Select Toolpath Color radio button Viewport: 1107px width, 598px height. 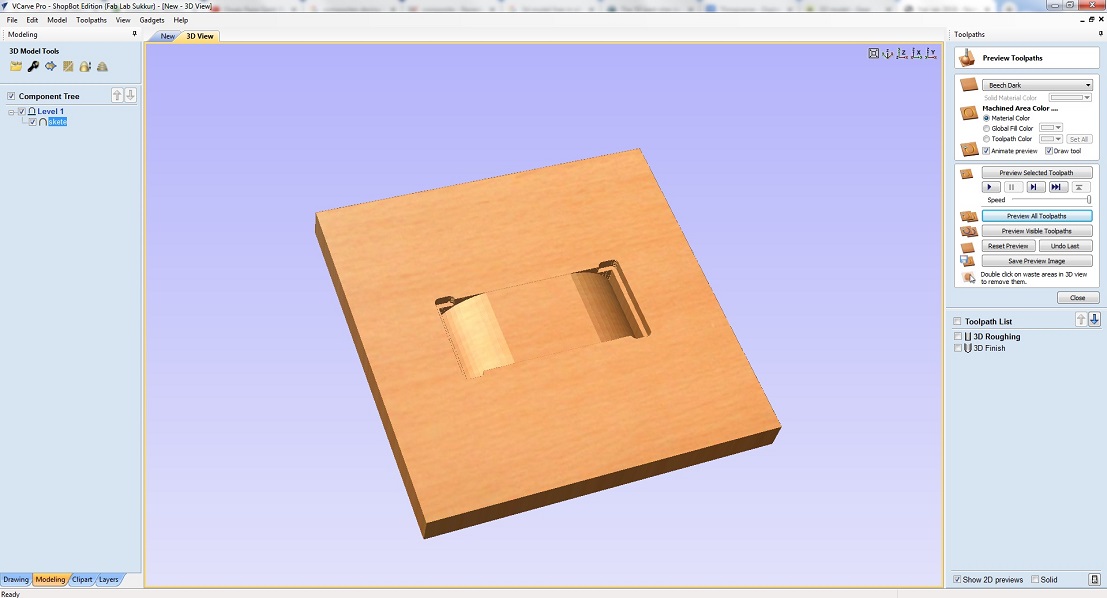(986, 139)
